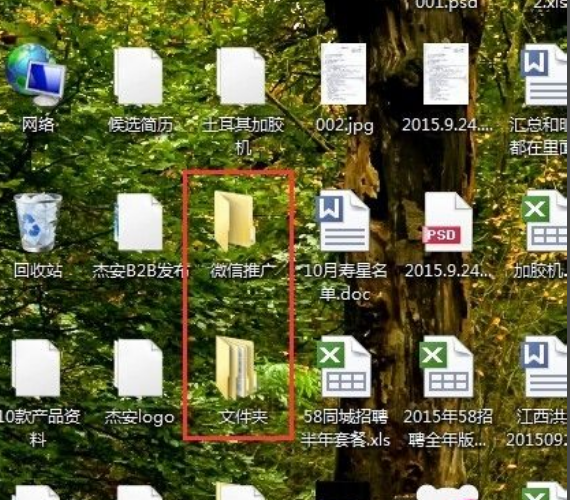Select the 微信推广 label text
The image size is (570, 500).
point(243,271)
